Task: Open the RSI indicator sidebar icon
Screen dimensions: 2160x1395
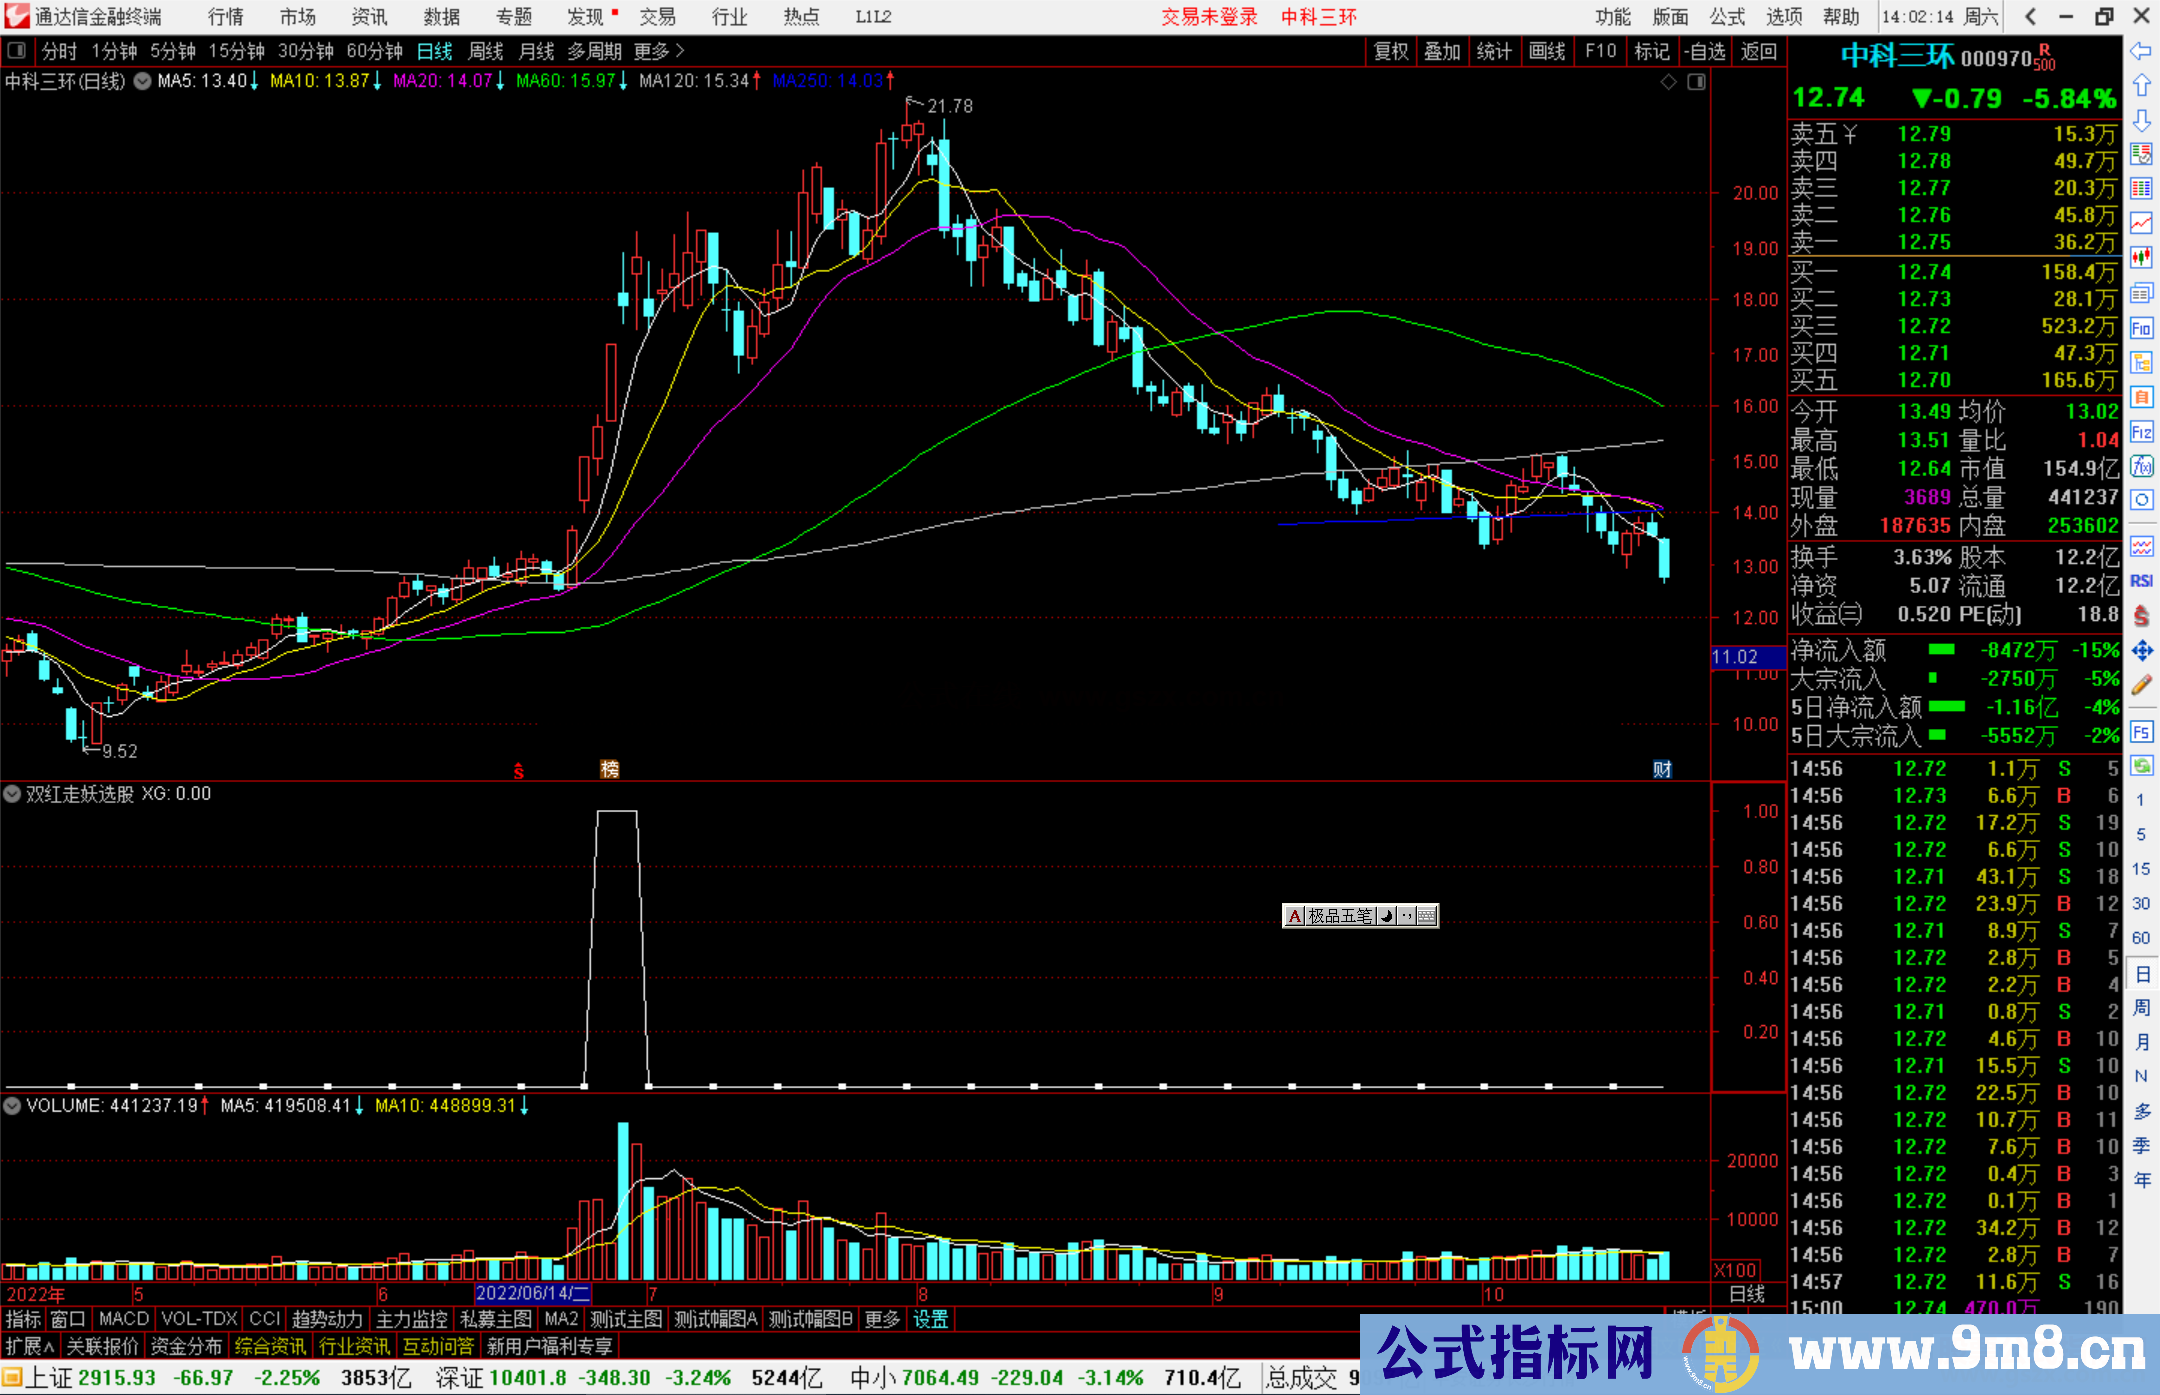Action: pyautogui.click(x=2141, y=581)
